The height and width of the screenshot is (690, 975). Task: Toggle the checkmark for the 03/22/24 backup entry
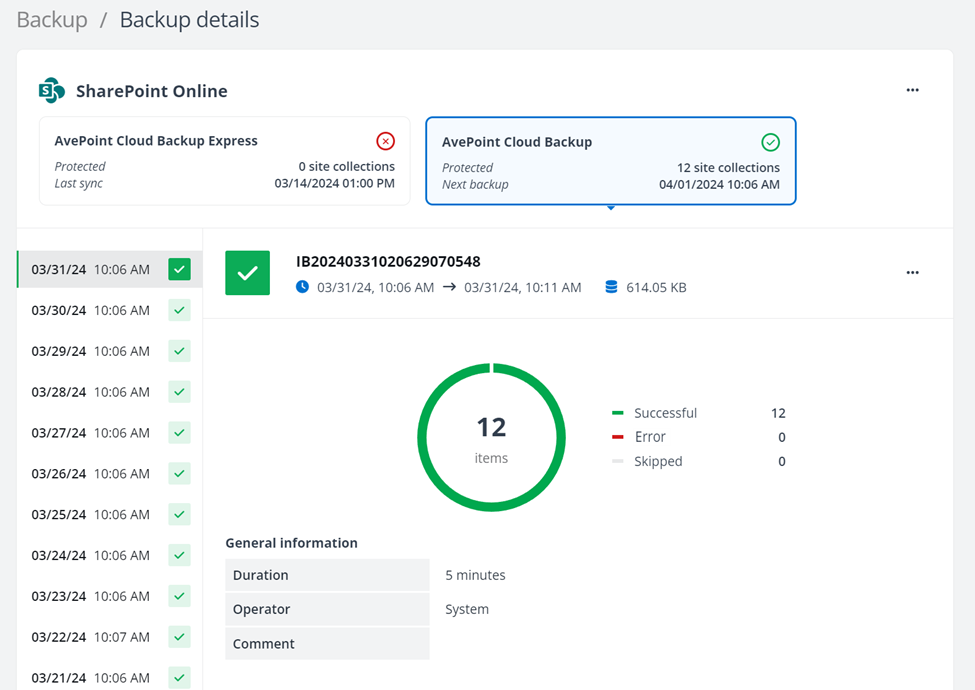[x=179, y=637]
